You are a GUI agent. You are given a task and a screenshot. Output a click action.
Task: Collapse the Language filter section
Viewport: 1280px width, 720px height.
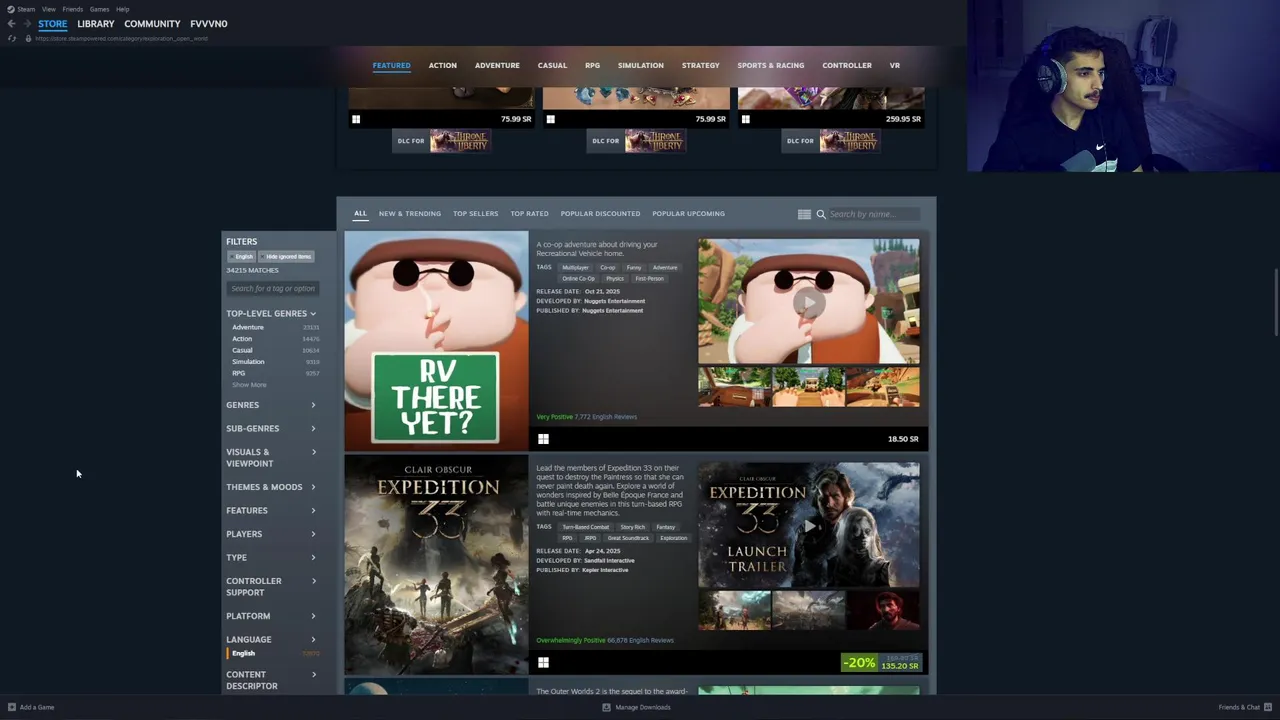click(271, 639)
